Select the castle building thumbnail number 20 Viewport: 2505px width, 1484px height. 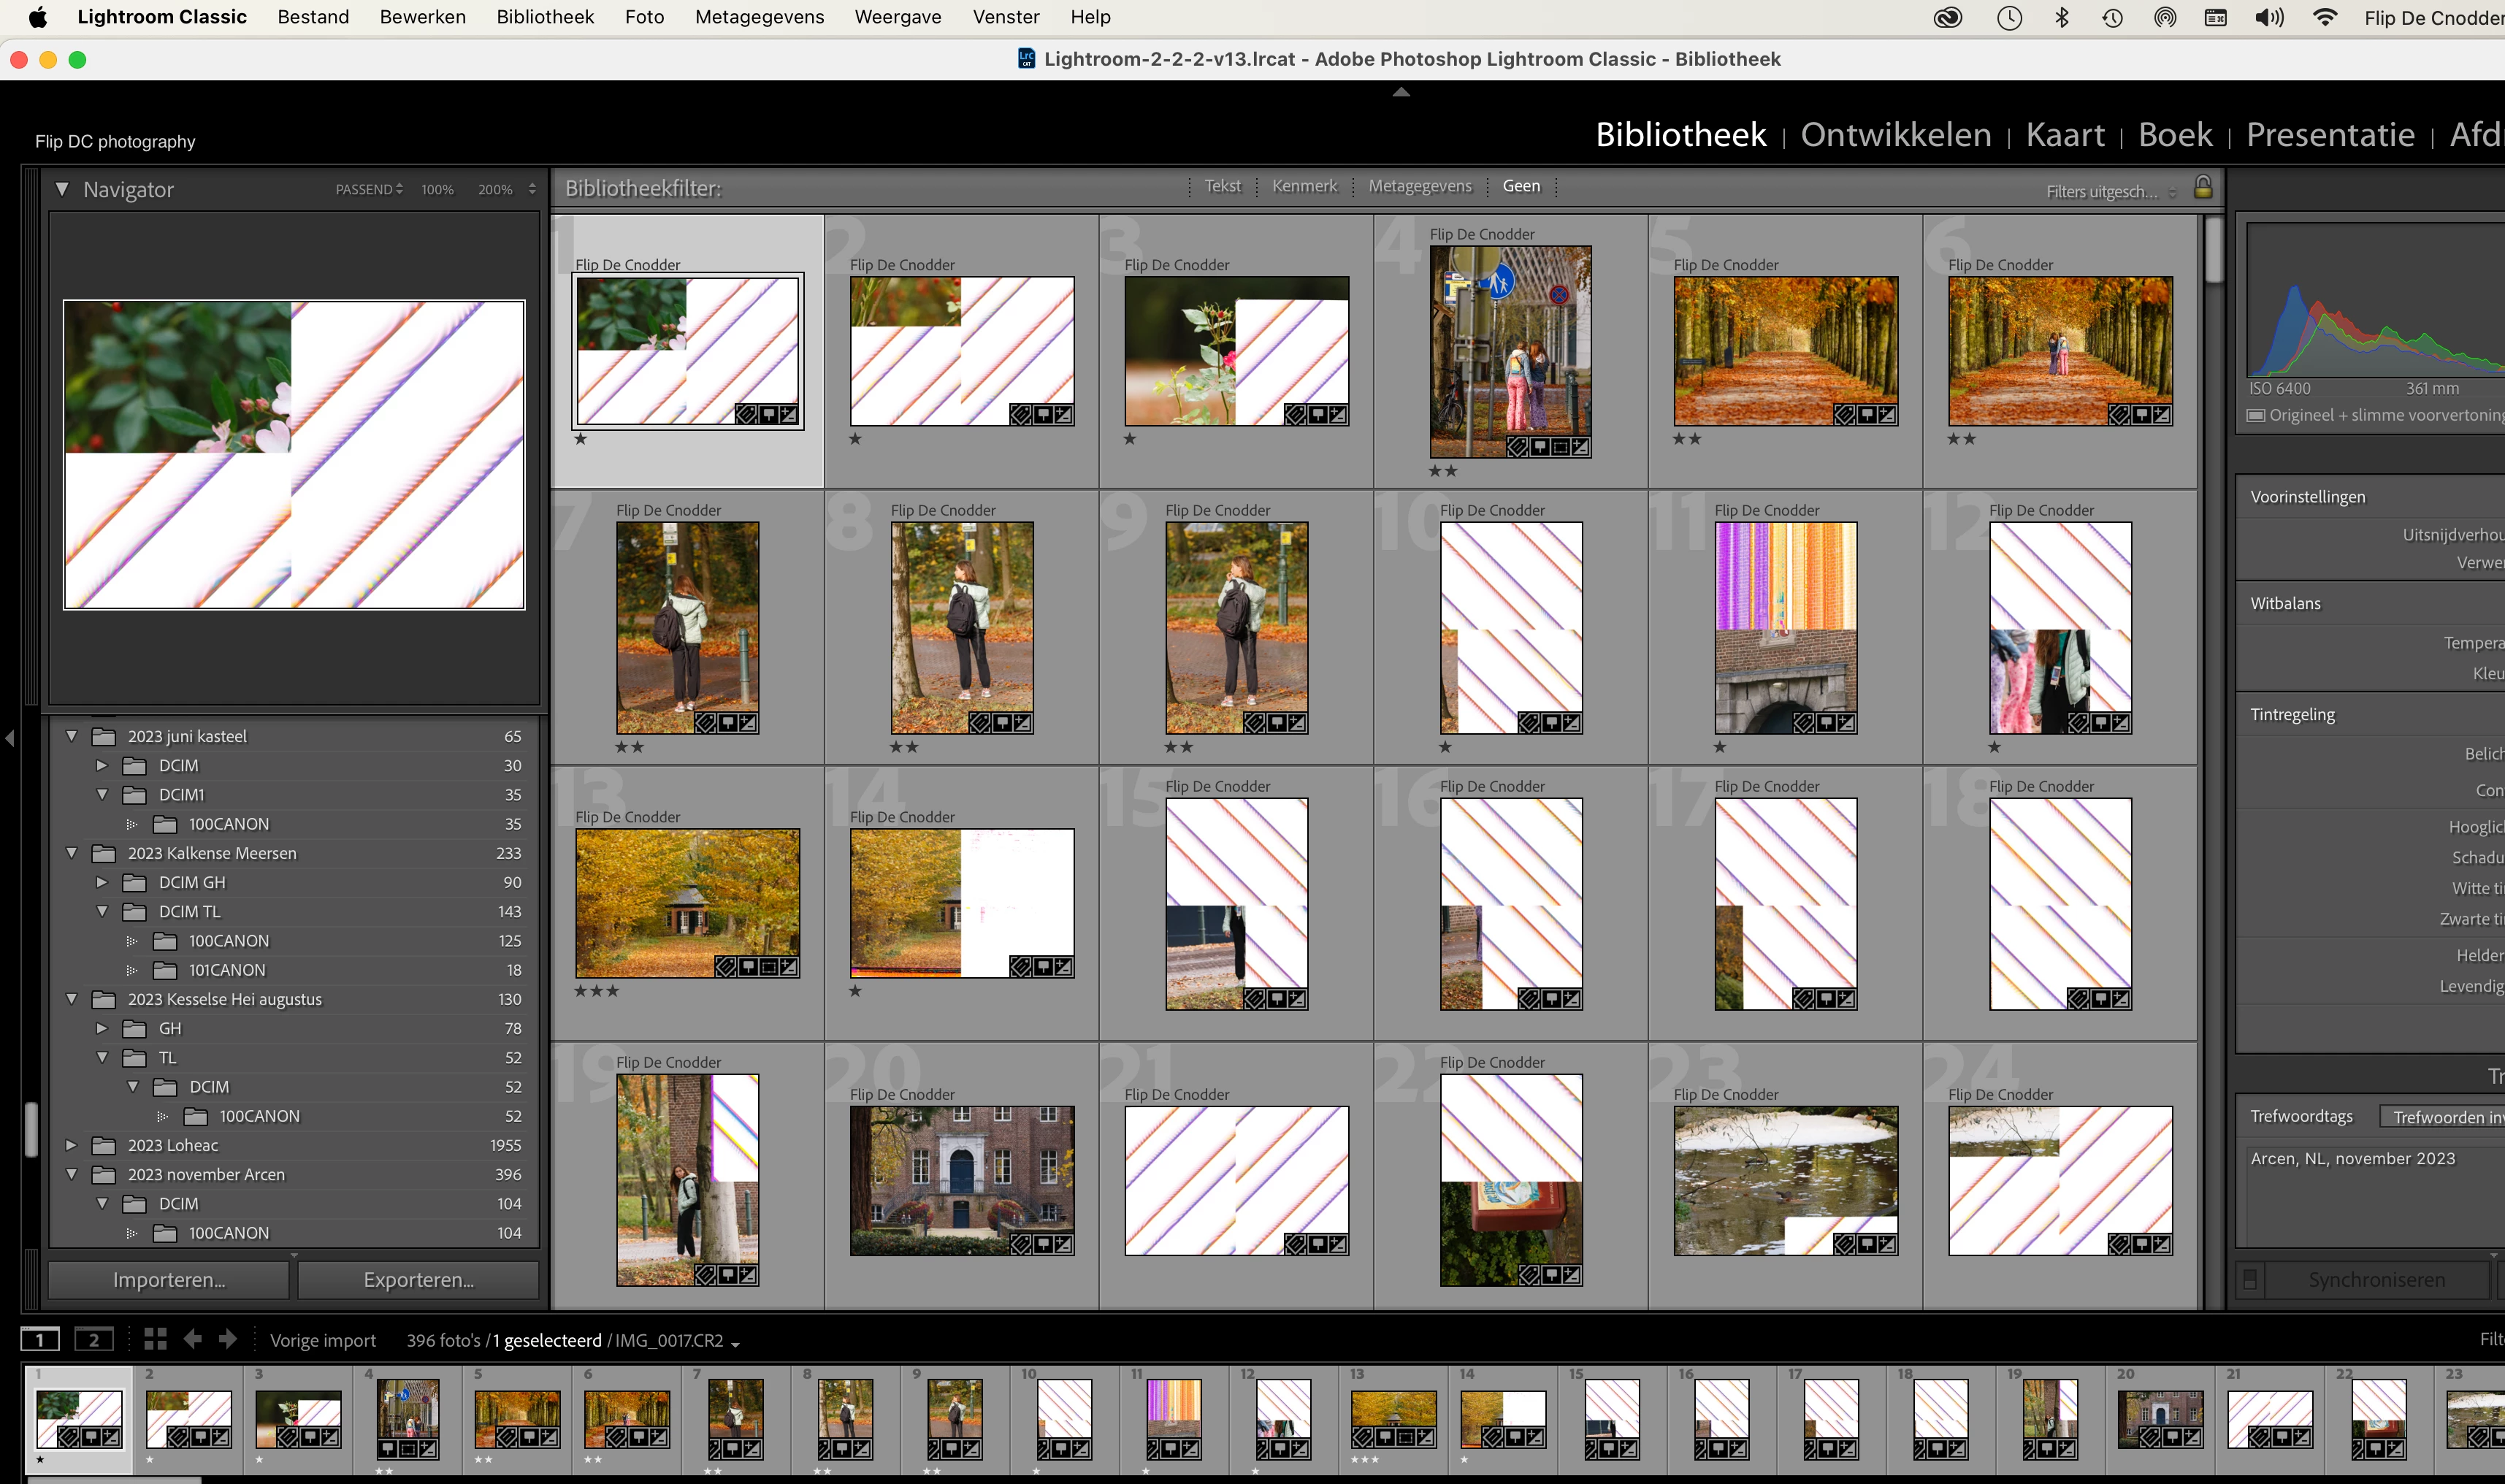[x=961, y=1180]
